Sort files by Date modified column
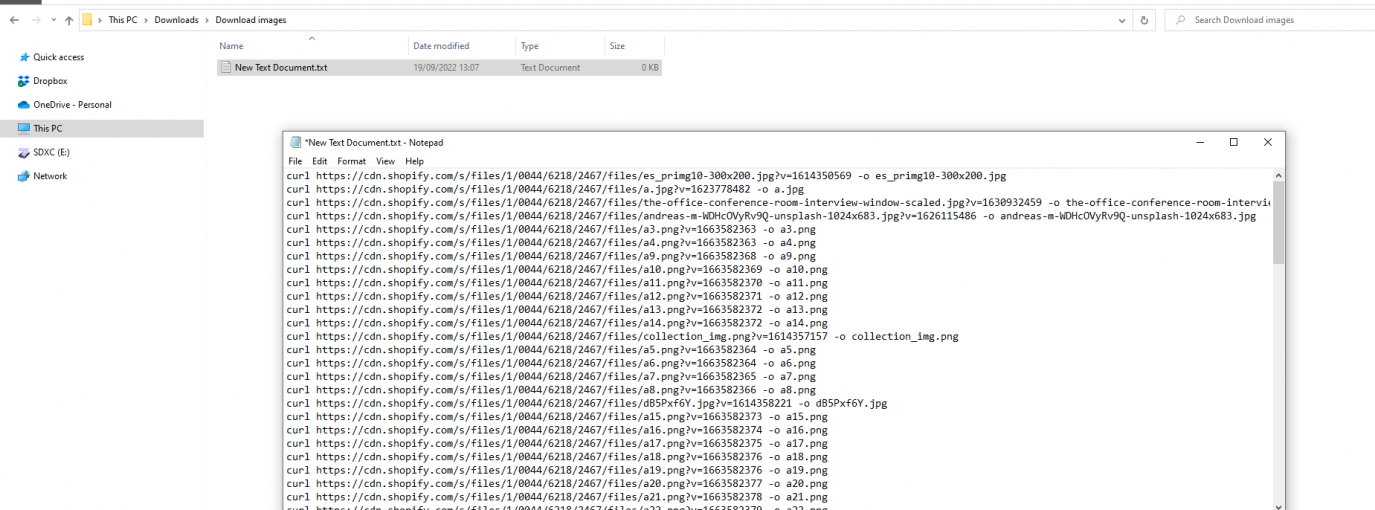 [441, 46]
